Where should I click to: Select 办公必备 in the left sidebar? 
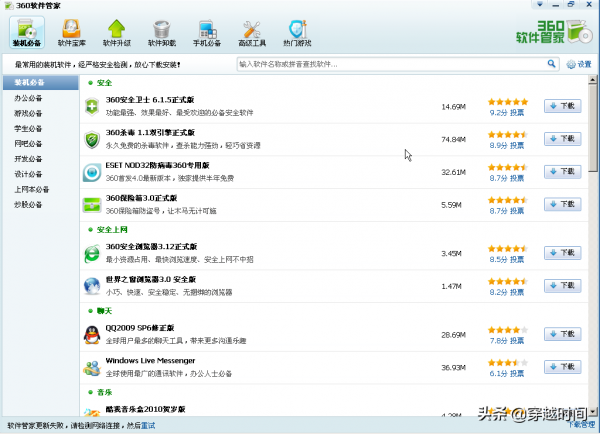pos(29,99)
